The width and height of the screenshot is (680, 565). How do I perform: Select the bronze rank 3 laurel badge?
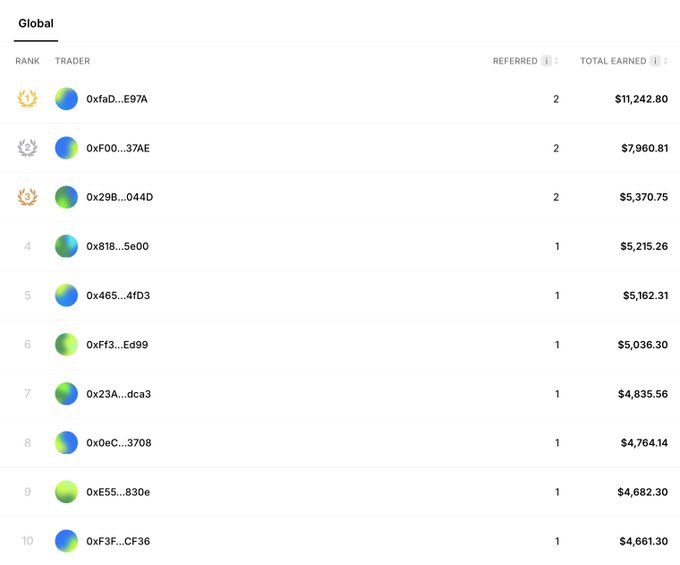tap(27, 197)
